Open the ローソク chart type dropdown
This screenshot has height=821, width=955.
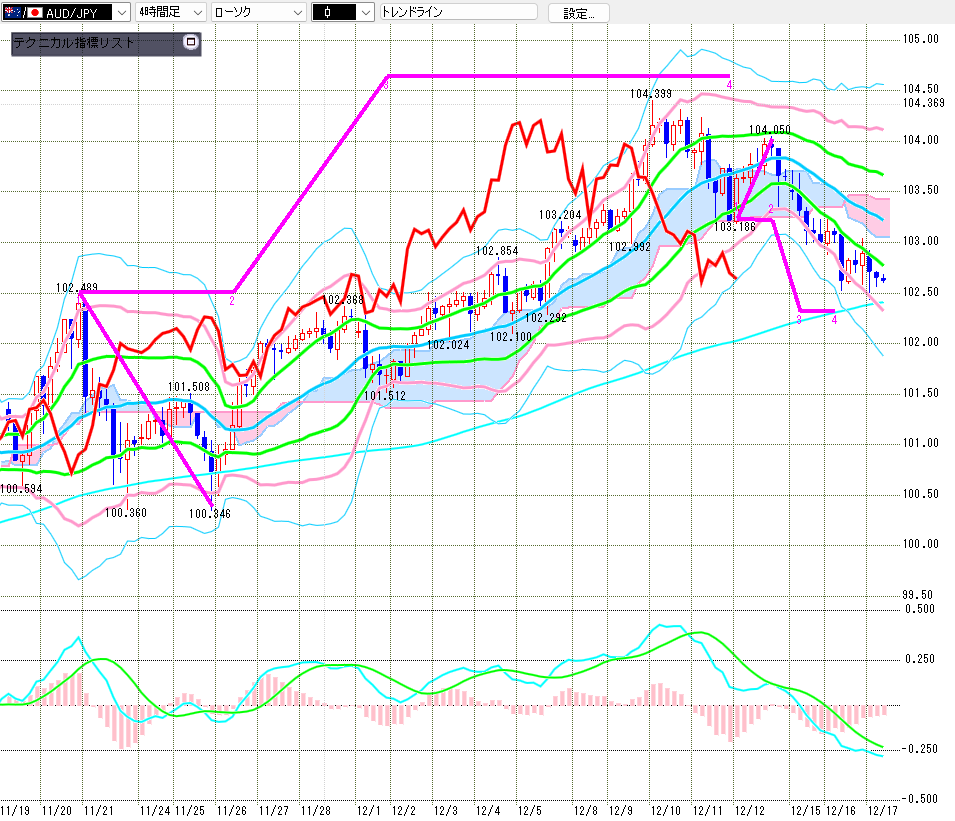pyautogui.click(x=296, y=12)
